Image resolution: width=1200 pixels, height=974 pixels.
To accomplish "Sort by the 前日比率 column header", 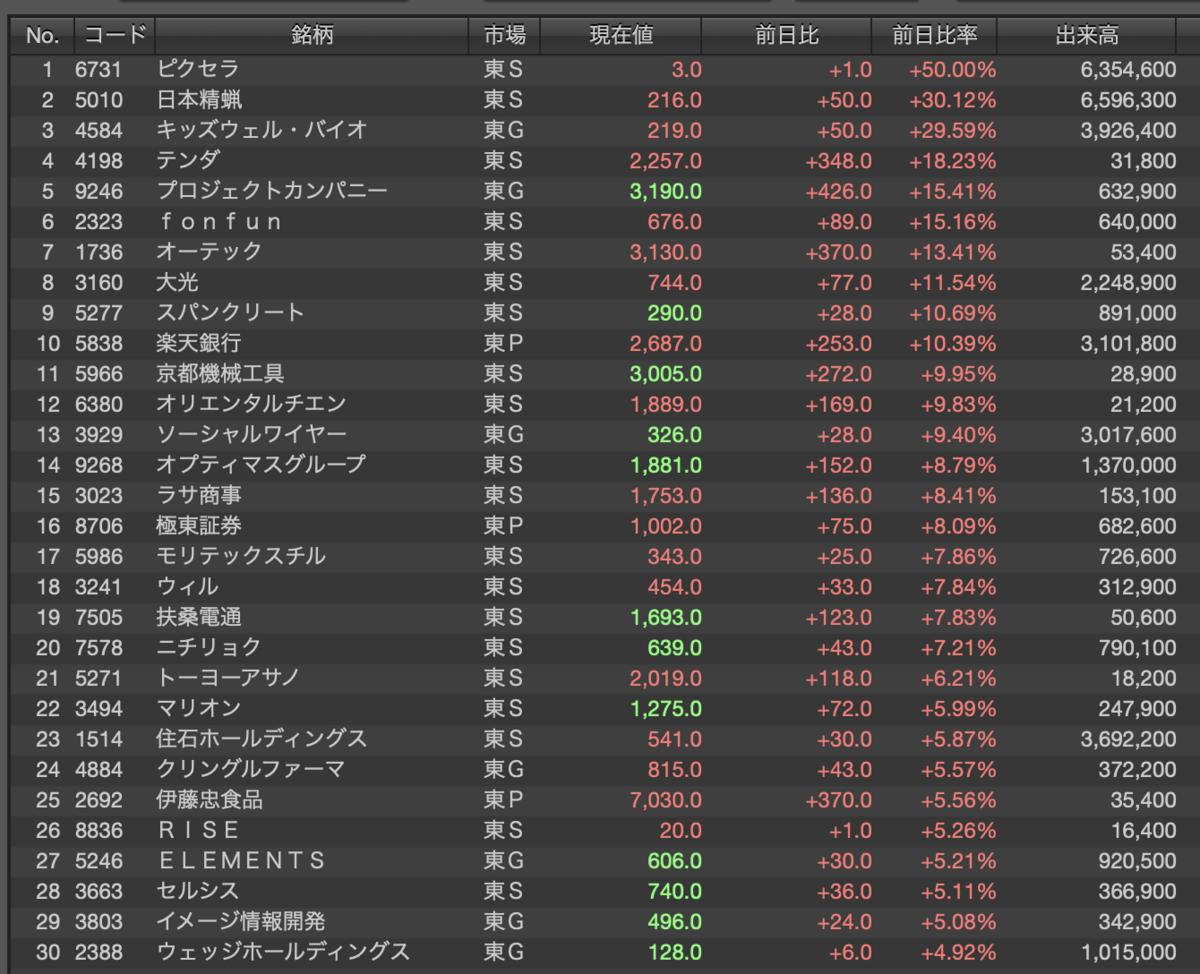I will click(x=935, y=36).
